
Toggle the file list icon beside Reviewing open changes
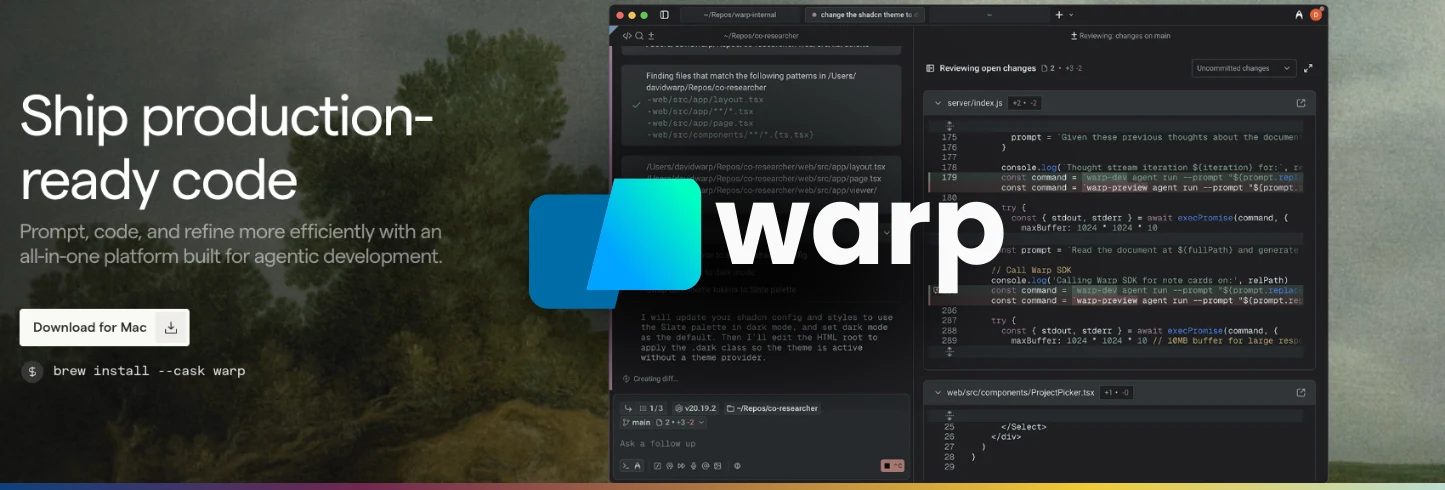pyautogui.click(x=930, y=69)
